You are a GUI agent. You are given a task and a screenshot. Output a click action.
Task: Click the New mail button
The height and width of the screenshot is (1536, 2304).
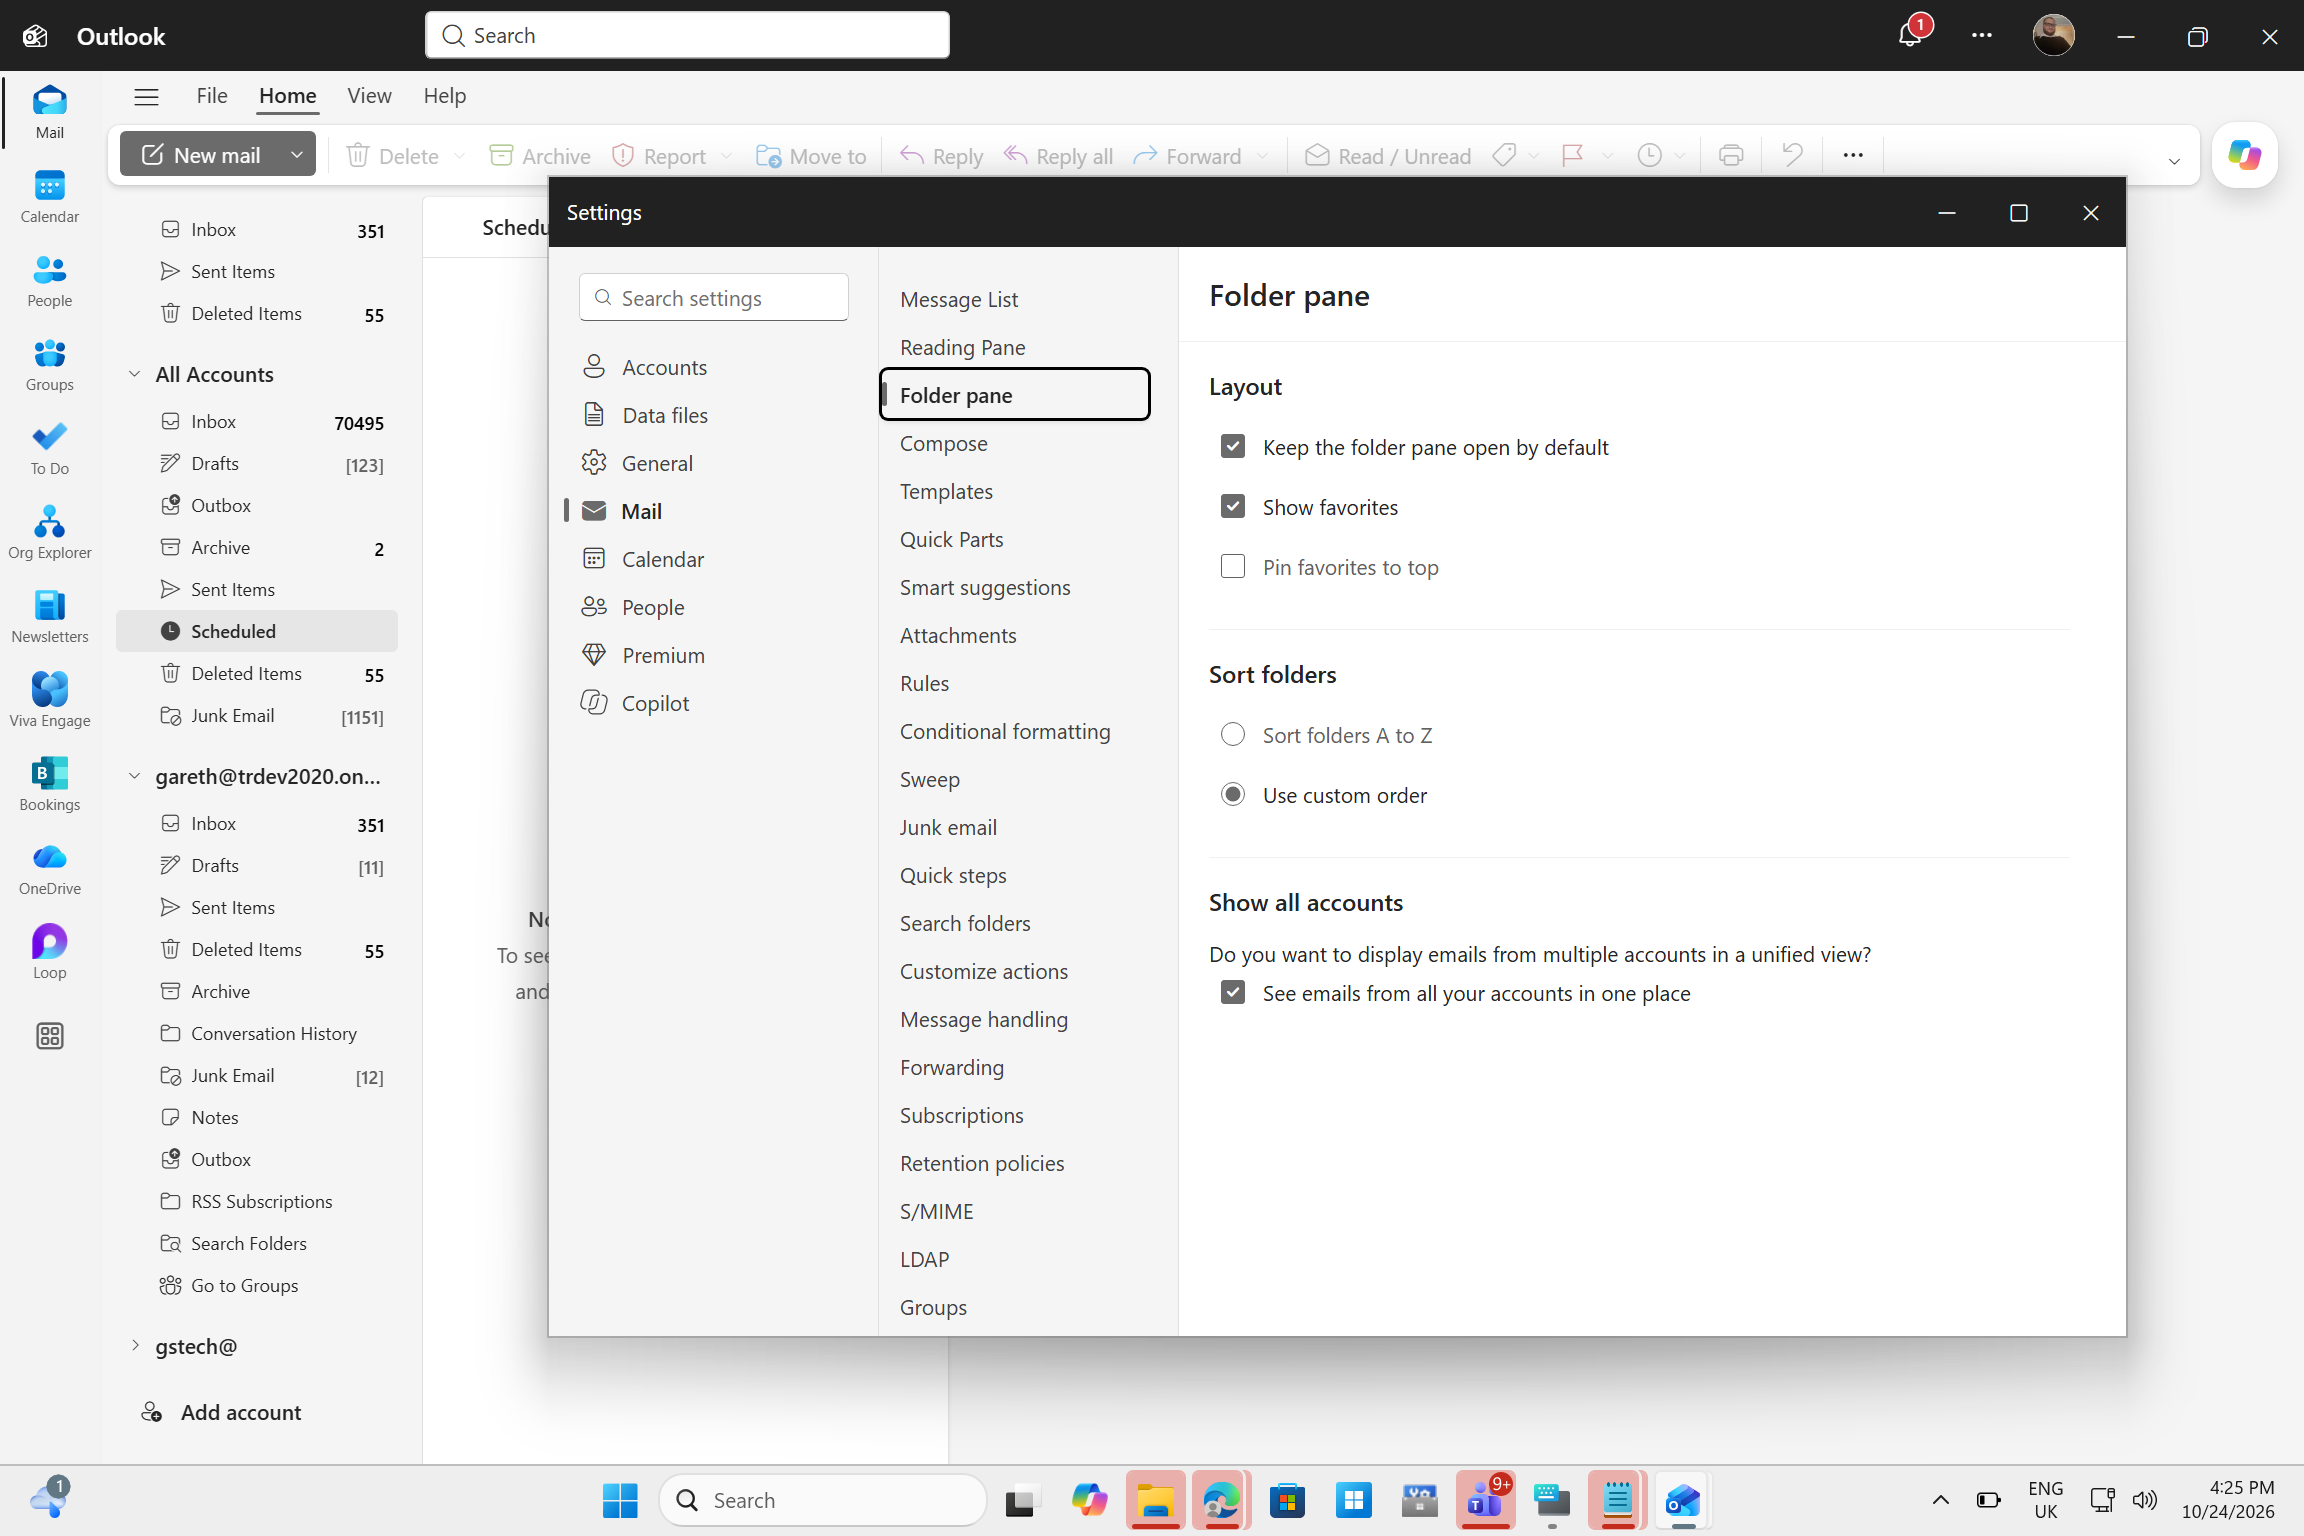pos(200,155)
